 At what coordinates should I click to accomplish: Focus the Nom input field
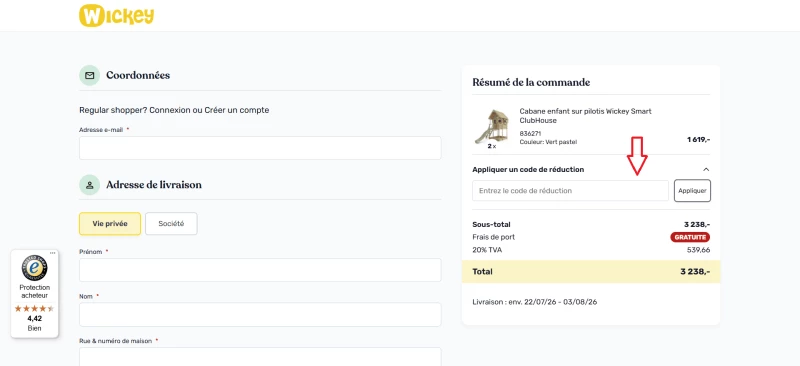click(x=260, y=314)
